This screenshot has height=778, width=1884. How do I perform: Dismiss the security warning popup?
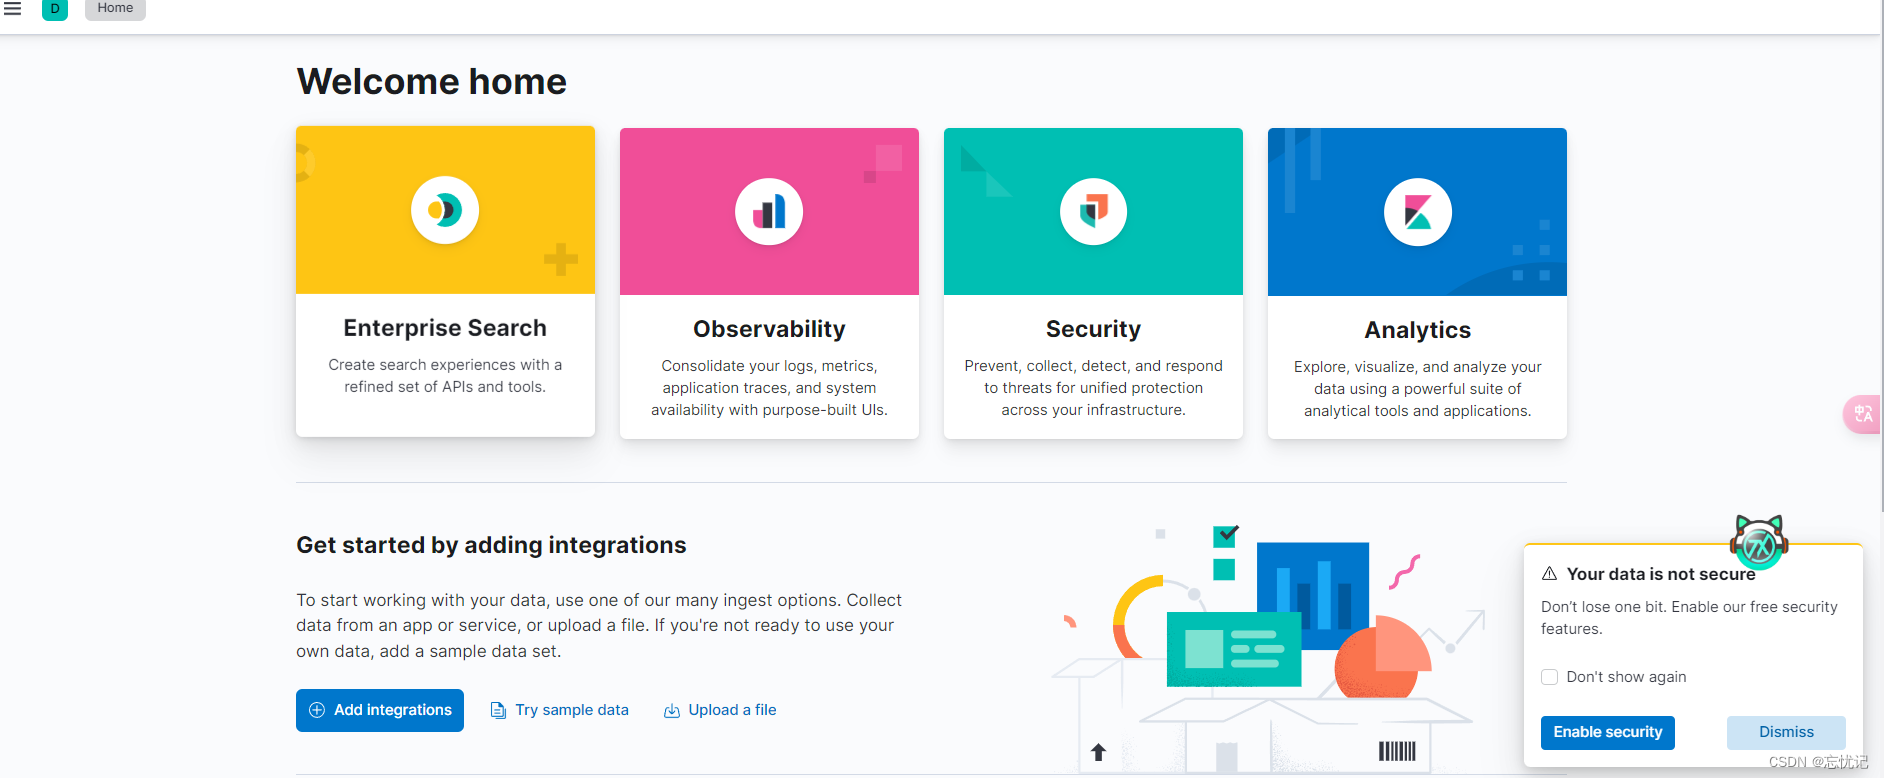(1786, 732)
